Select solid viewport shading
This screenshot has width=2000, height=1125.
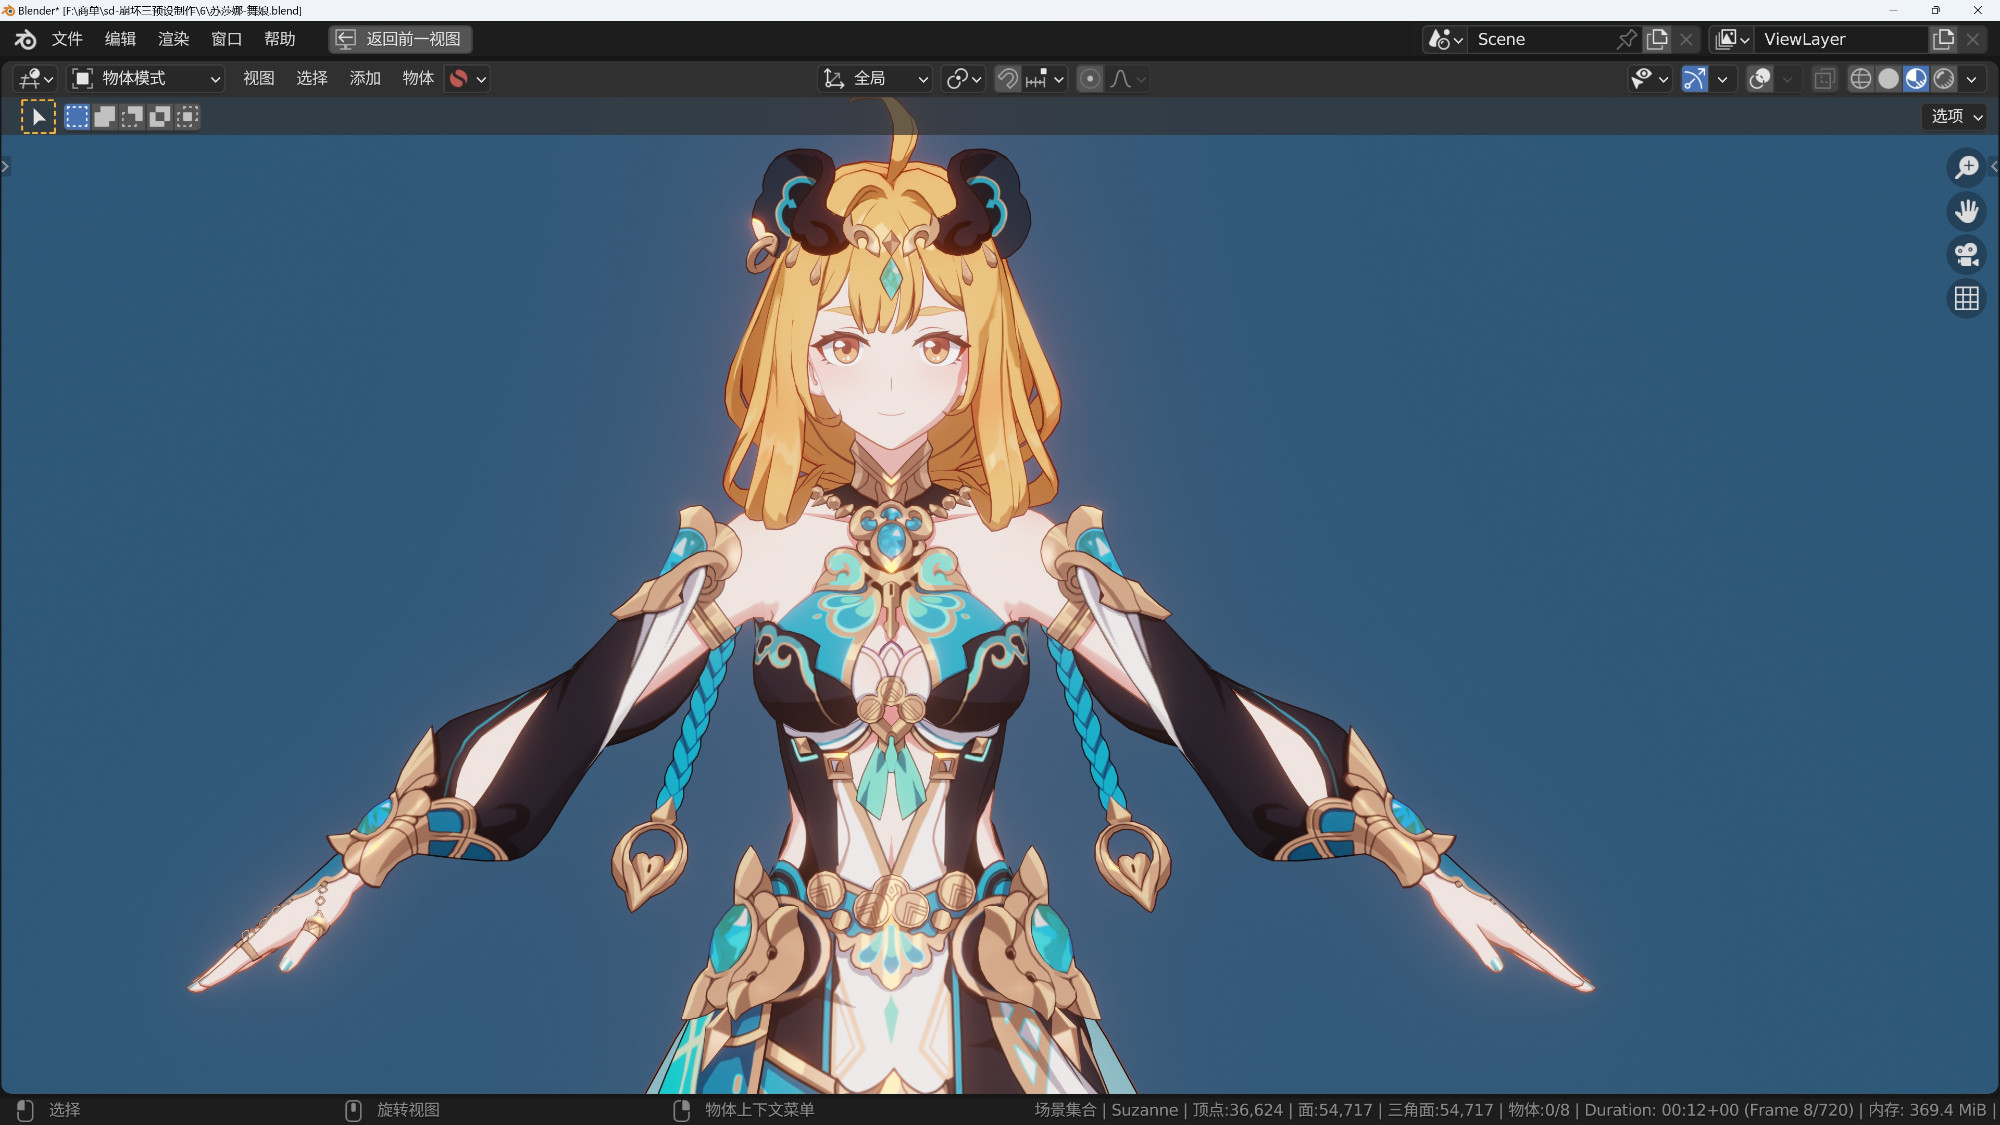click(1888, 79)
